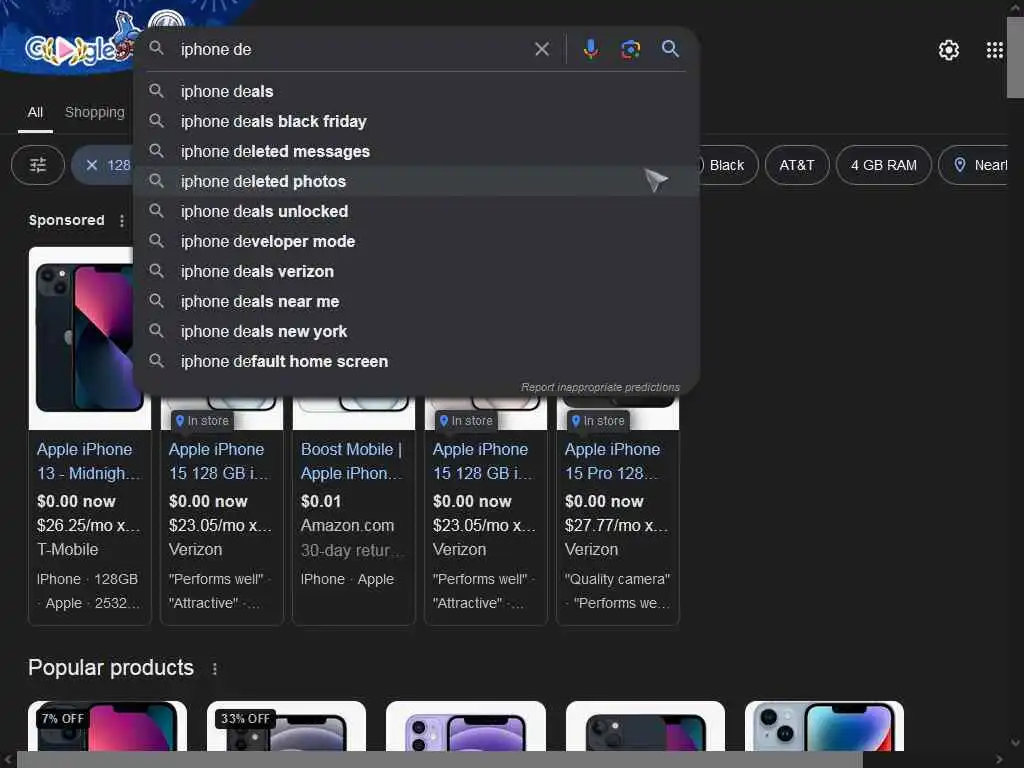Switch to the All tab

point(35,112)
